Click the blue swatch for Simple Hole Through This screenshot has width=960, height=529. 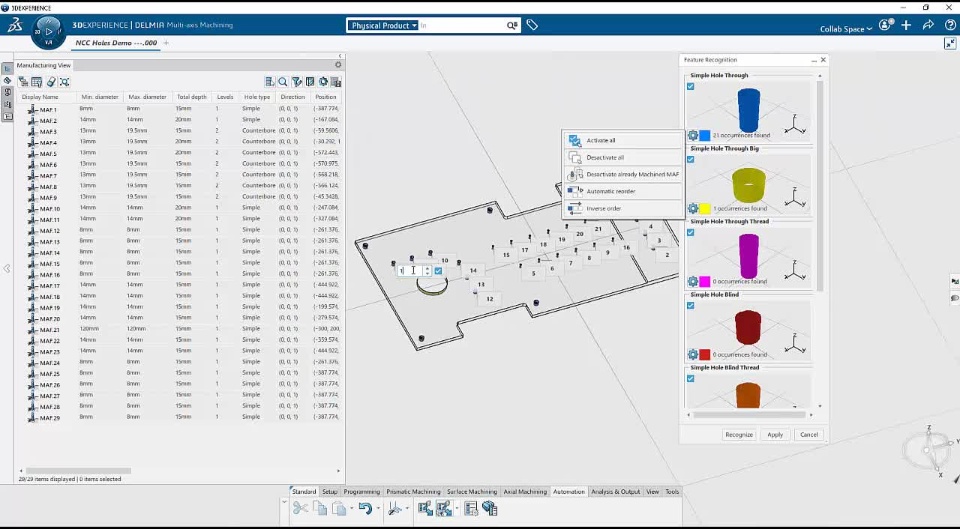pyautogui.click(x=705, y=135)
